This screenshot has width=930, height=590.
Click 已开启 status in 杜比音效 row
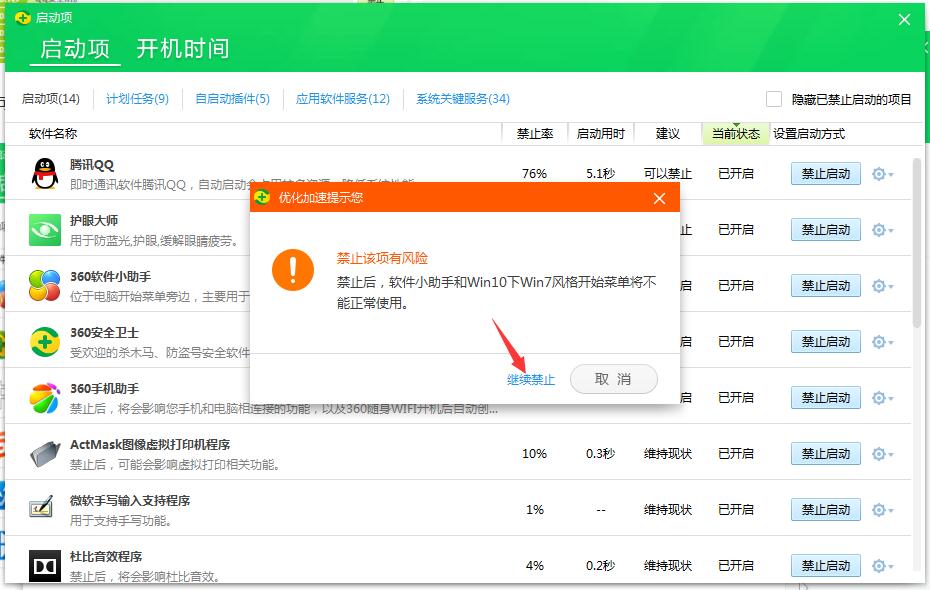[736, 566]
